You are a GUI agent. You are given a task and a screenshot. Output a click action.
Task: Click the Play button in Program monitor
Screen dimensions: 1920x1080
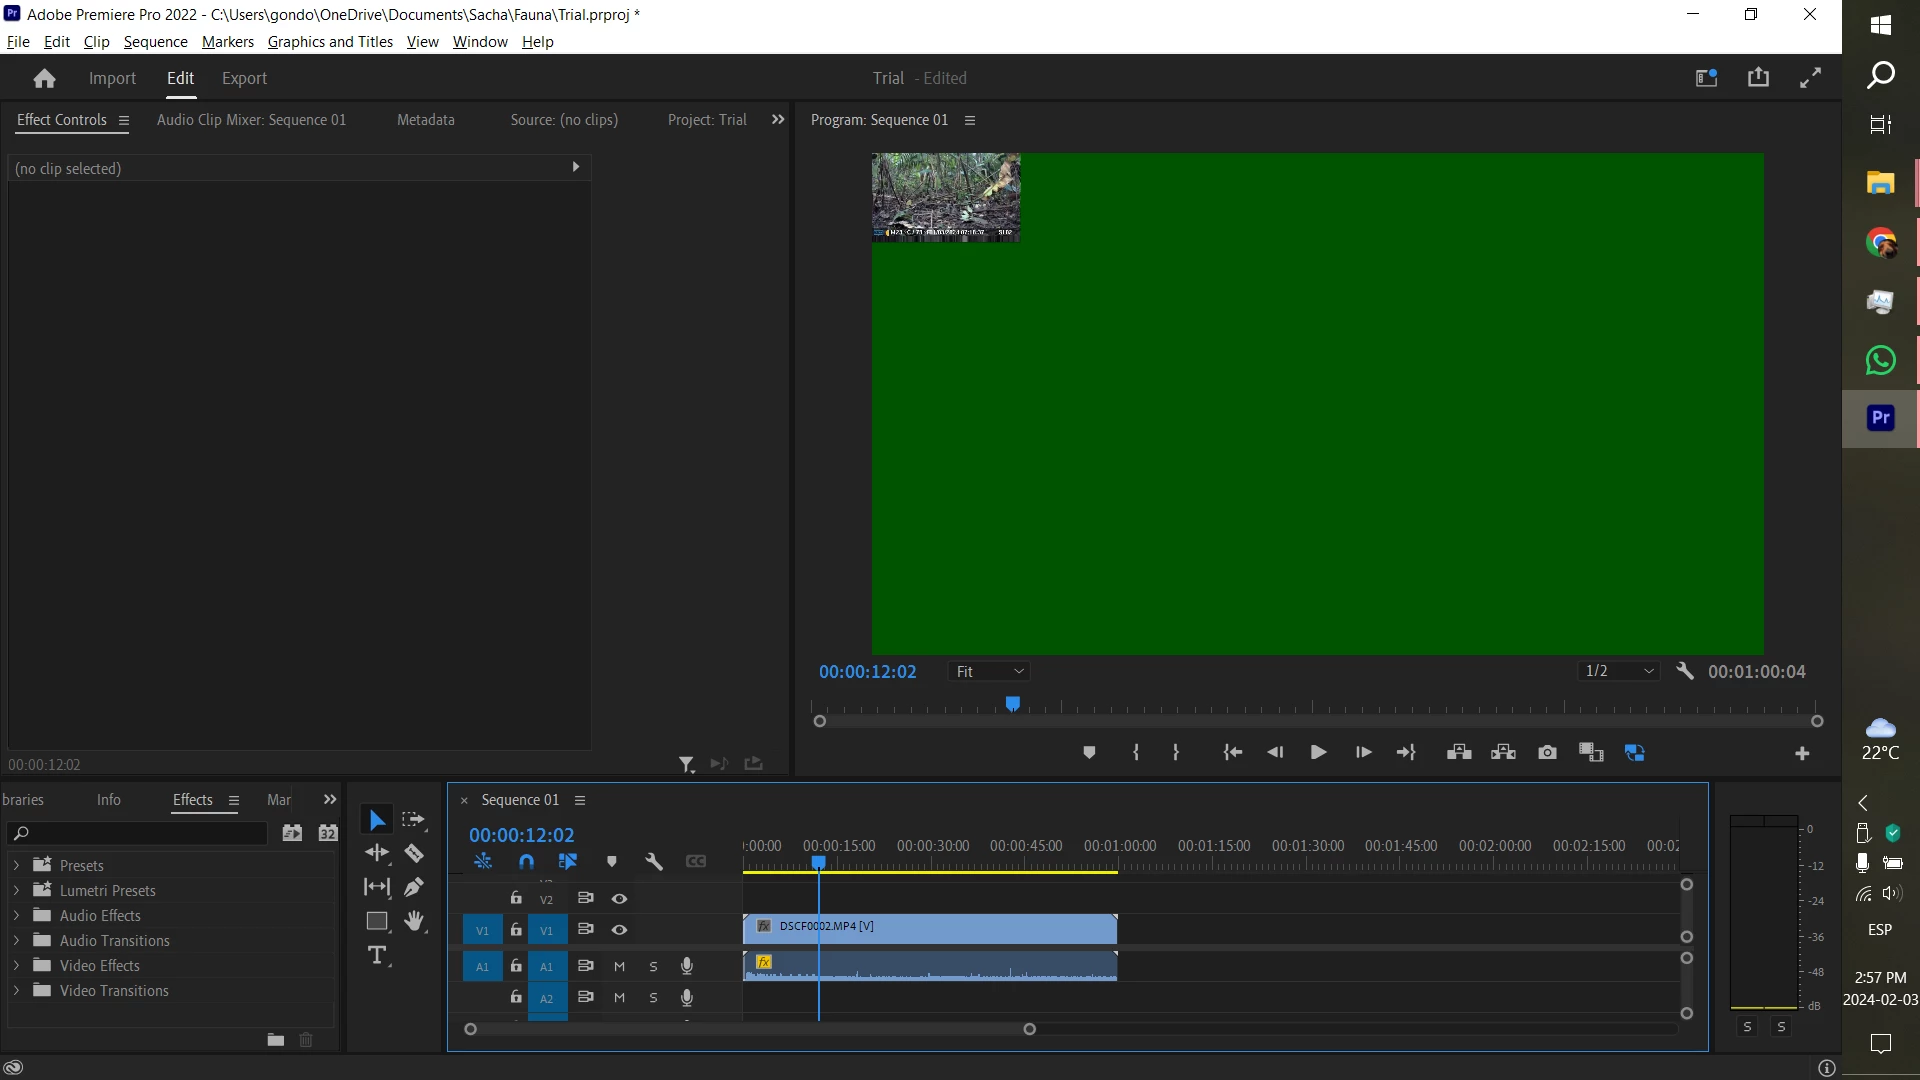click(1318, 753)
